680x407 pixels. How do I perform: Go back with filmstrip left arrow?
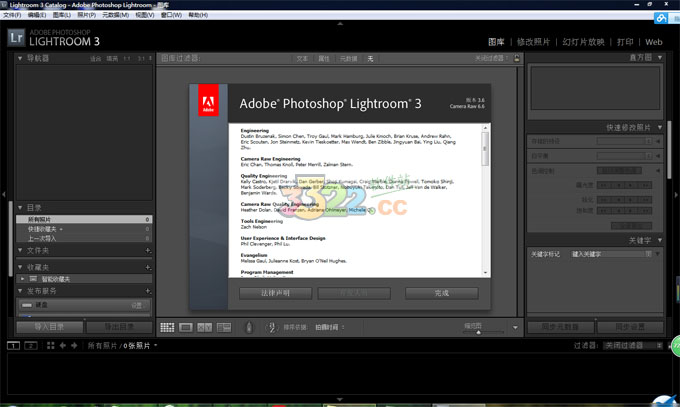(62, 345)
